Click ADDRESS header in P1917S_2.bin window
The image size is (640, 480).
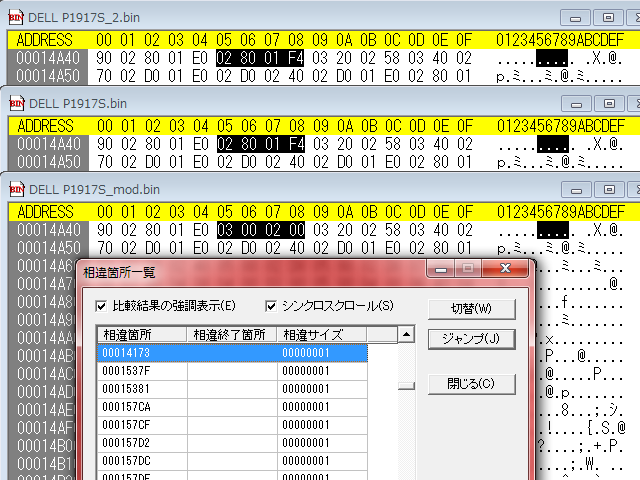point(44,40)
